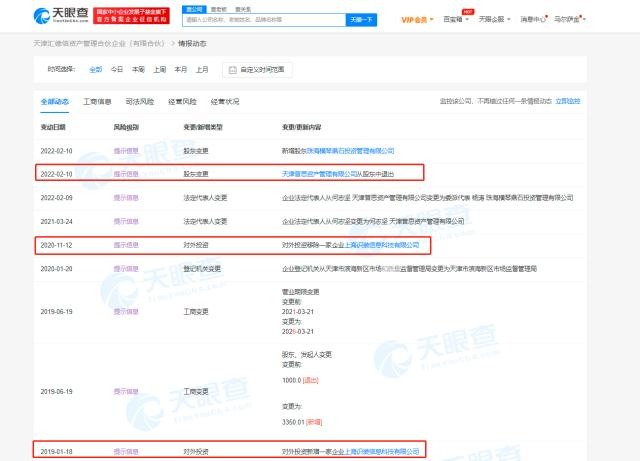Screen dimensions: 640x461
Task: Switch to the 司法风险 tab
Action: point(140,101)
